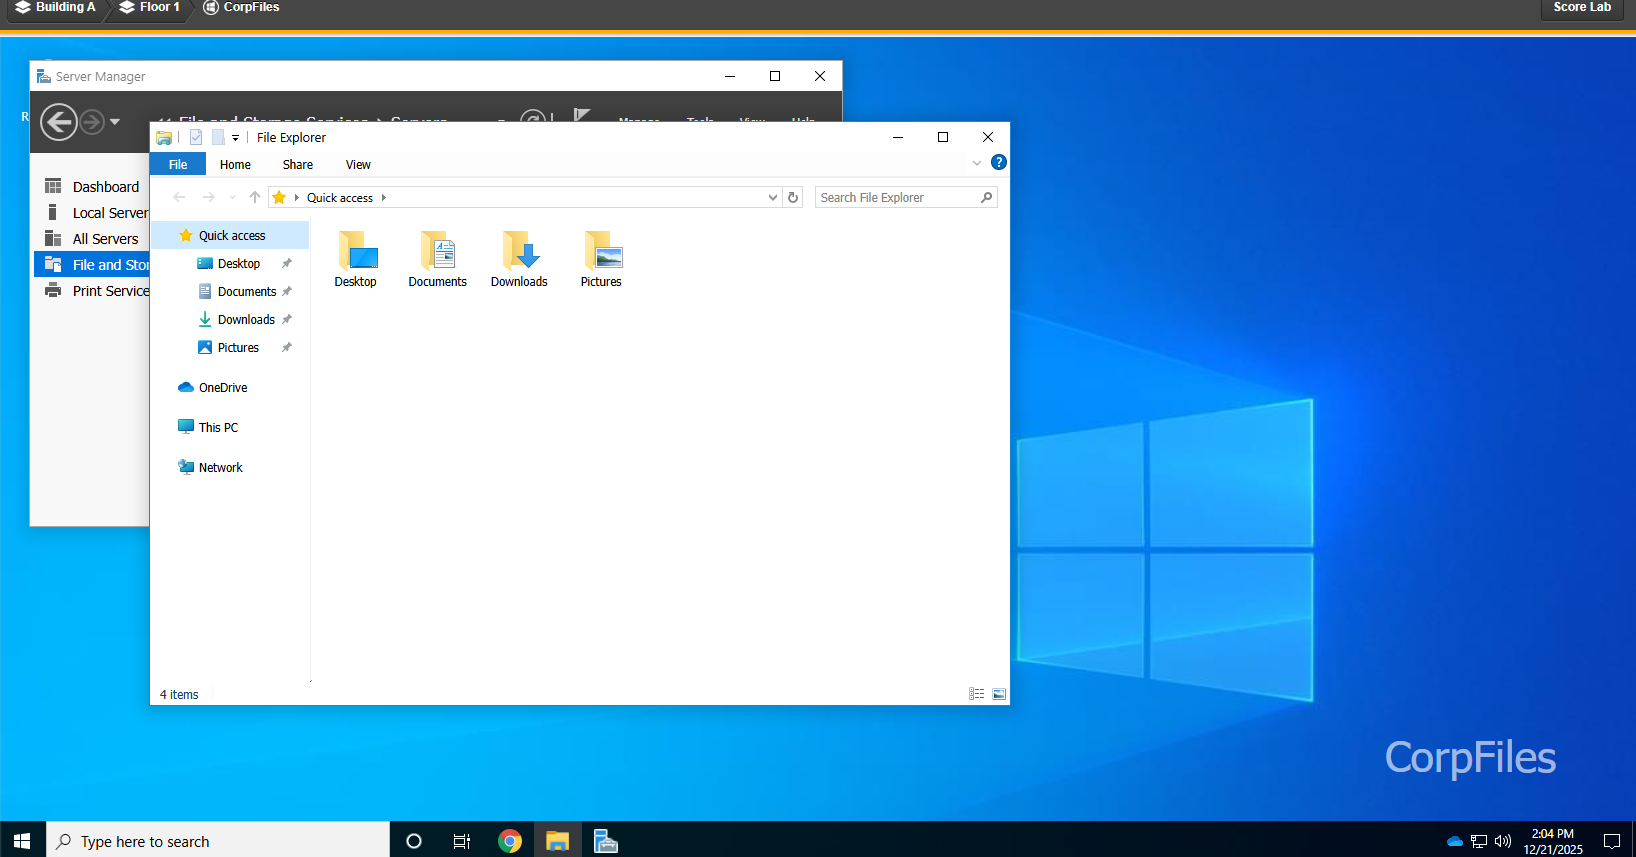Click the File Explorer help icon
Viewport: 1636px width, 857px height.
[998, 163]
